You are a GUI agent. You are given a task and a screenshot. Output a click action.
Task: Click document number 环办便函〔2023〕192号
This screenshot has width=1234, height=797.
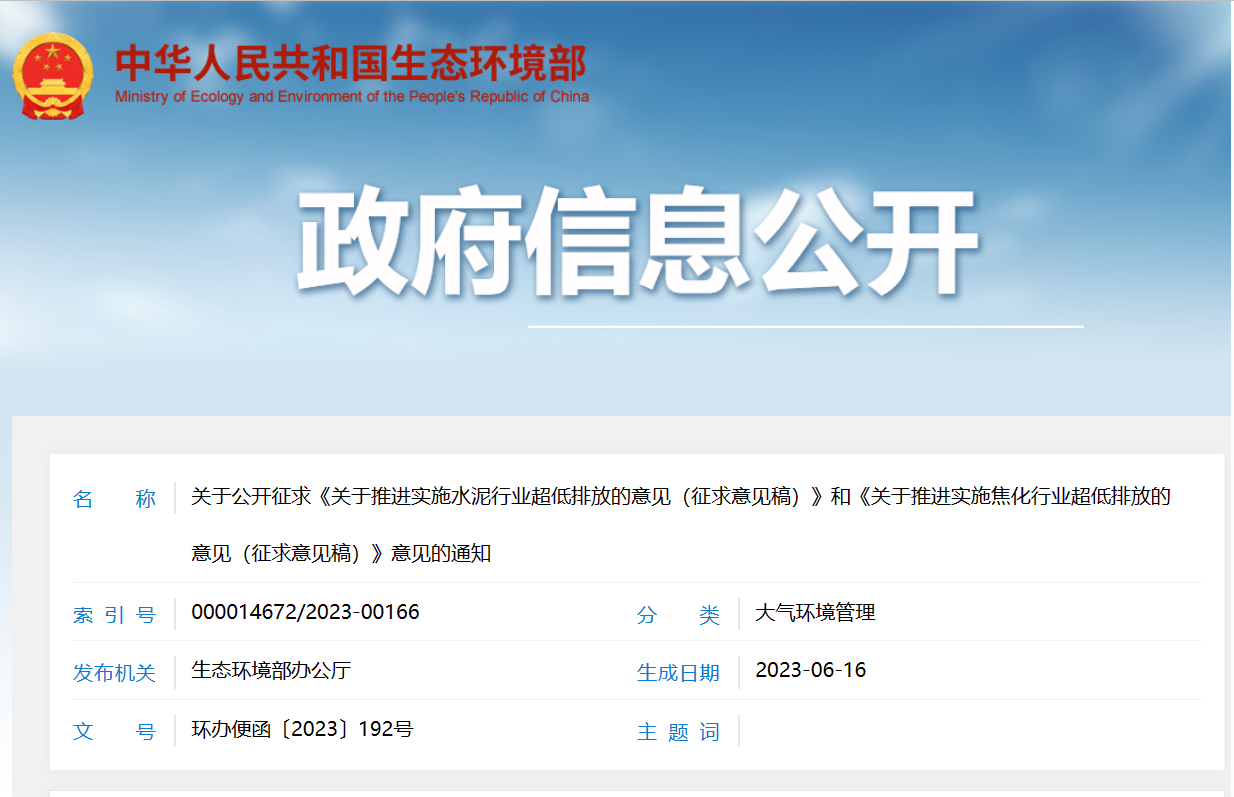pyautogui.click(x=302, y=729)
